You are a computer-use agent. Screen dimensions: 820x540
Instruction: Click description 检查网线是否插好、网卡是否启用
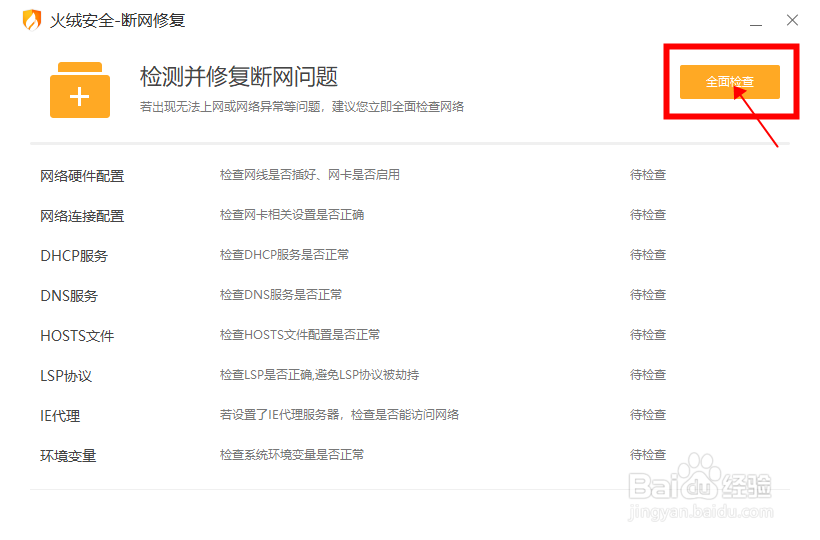click(310, 175)
